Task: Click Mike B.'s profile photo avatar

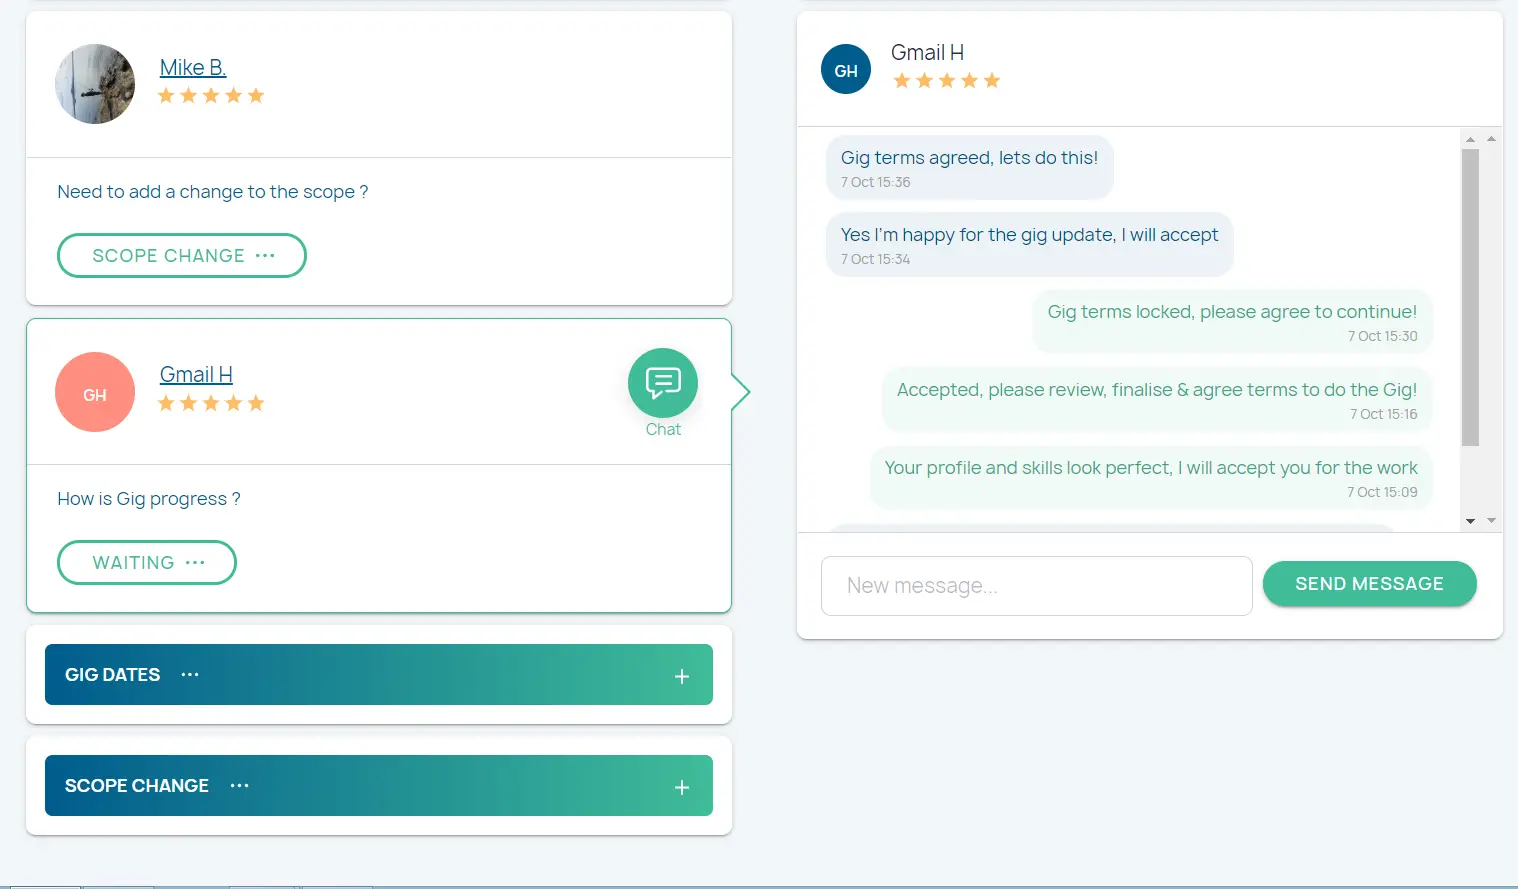Action: pyautogui.click(x=95, y=84)
